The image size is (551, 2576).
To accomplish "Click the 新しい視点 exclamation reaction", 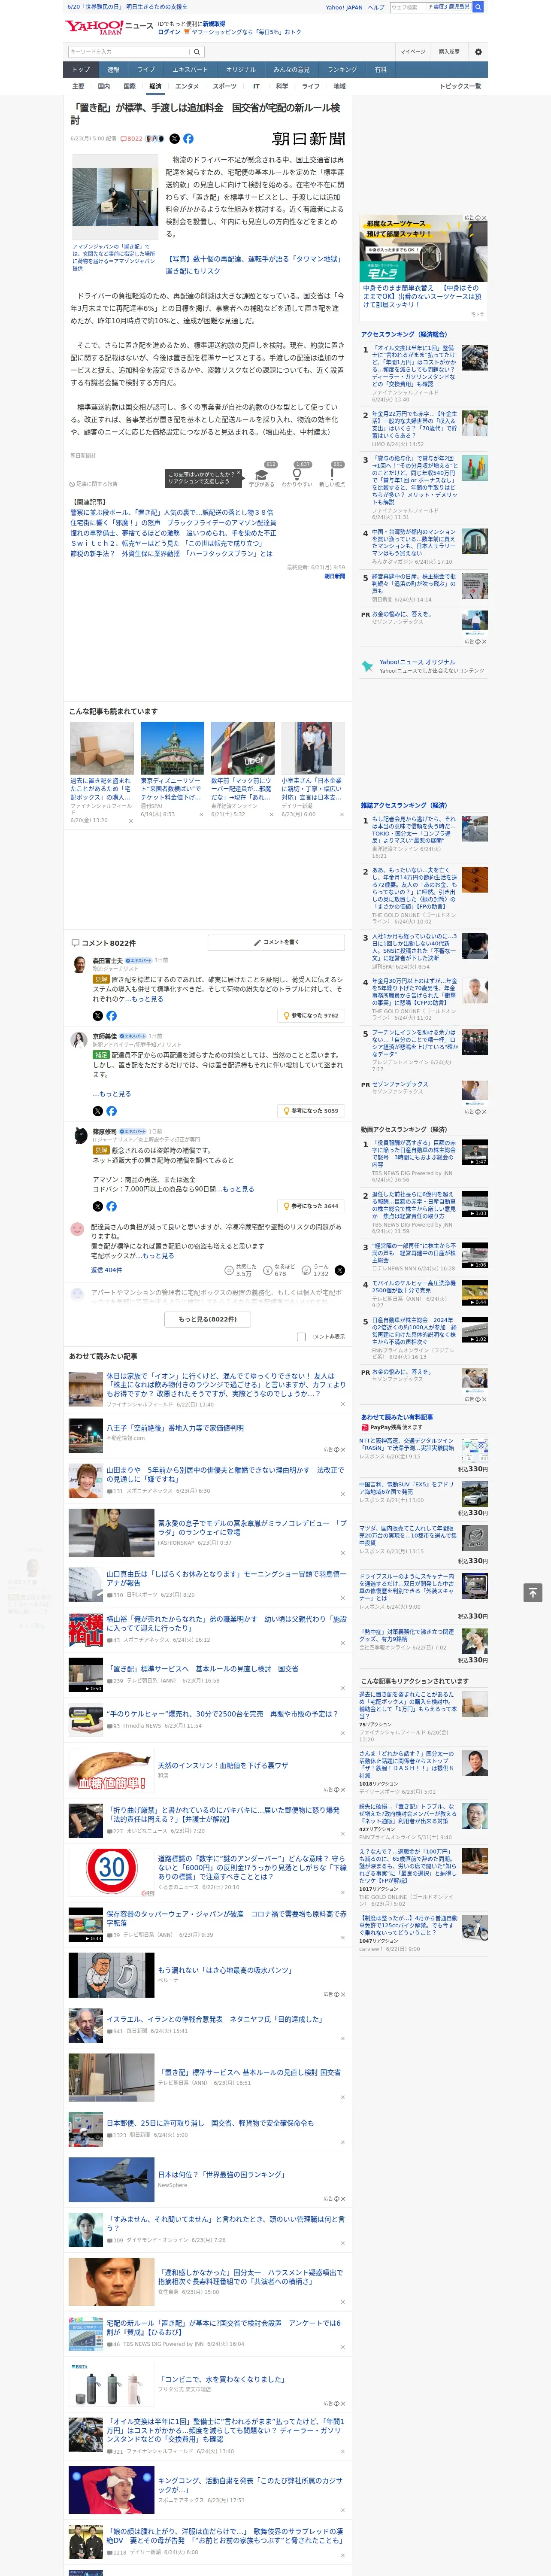I will tap(332, 474).
